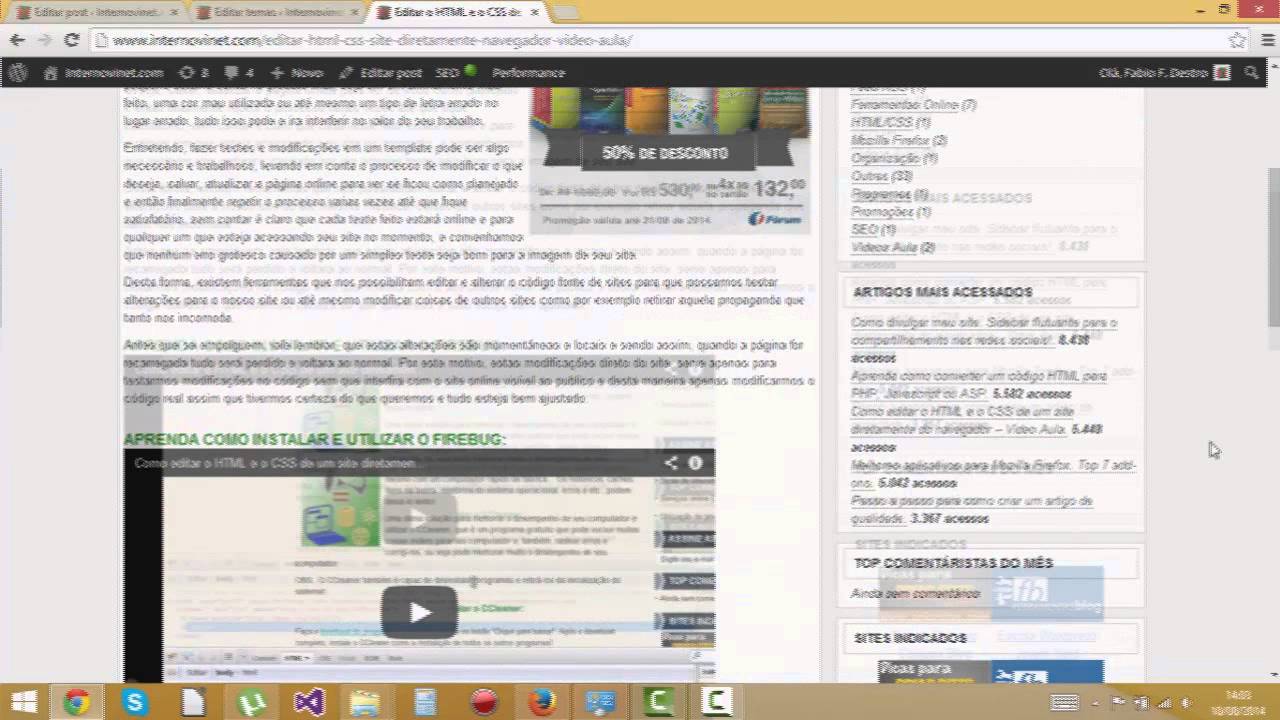Open Mozilla Firefox from the taskbar
The height and width of the screenshot is (720, 1280).
542,703
